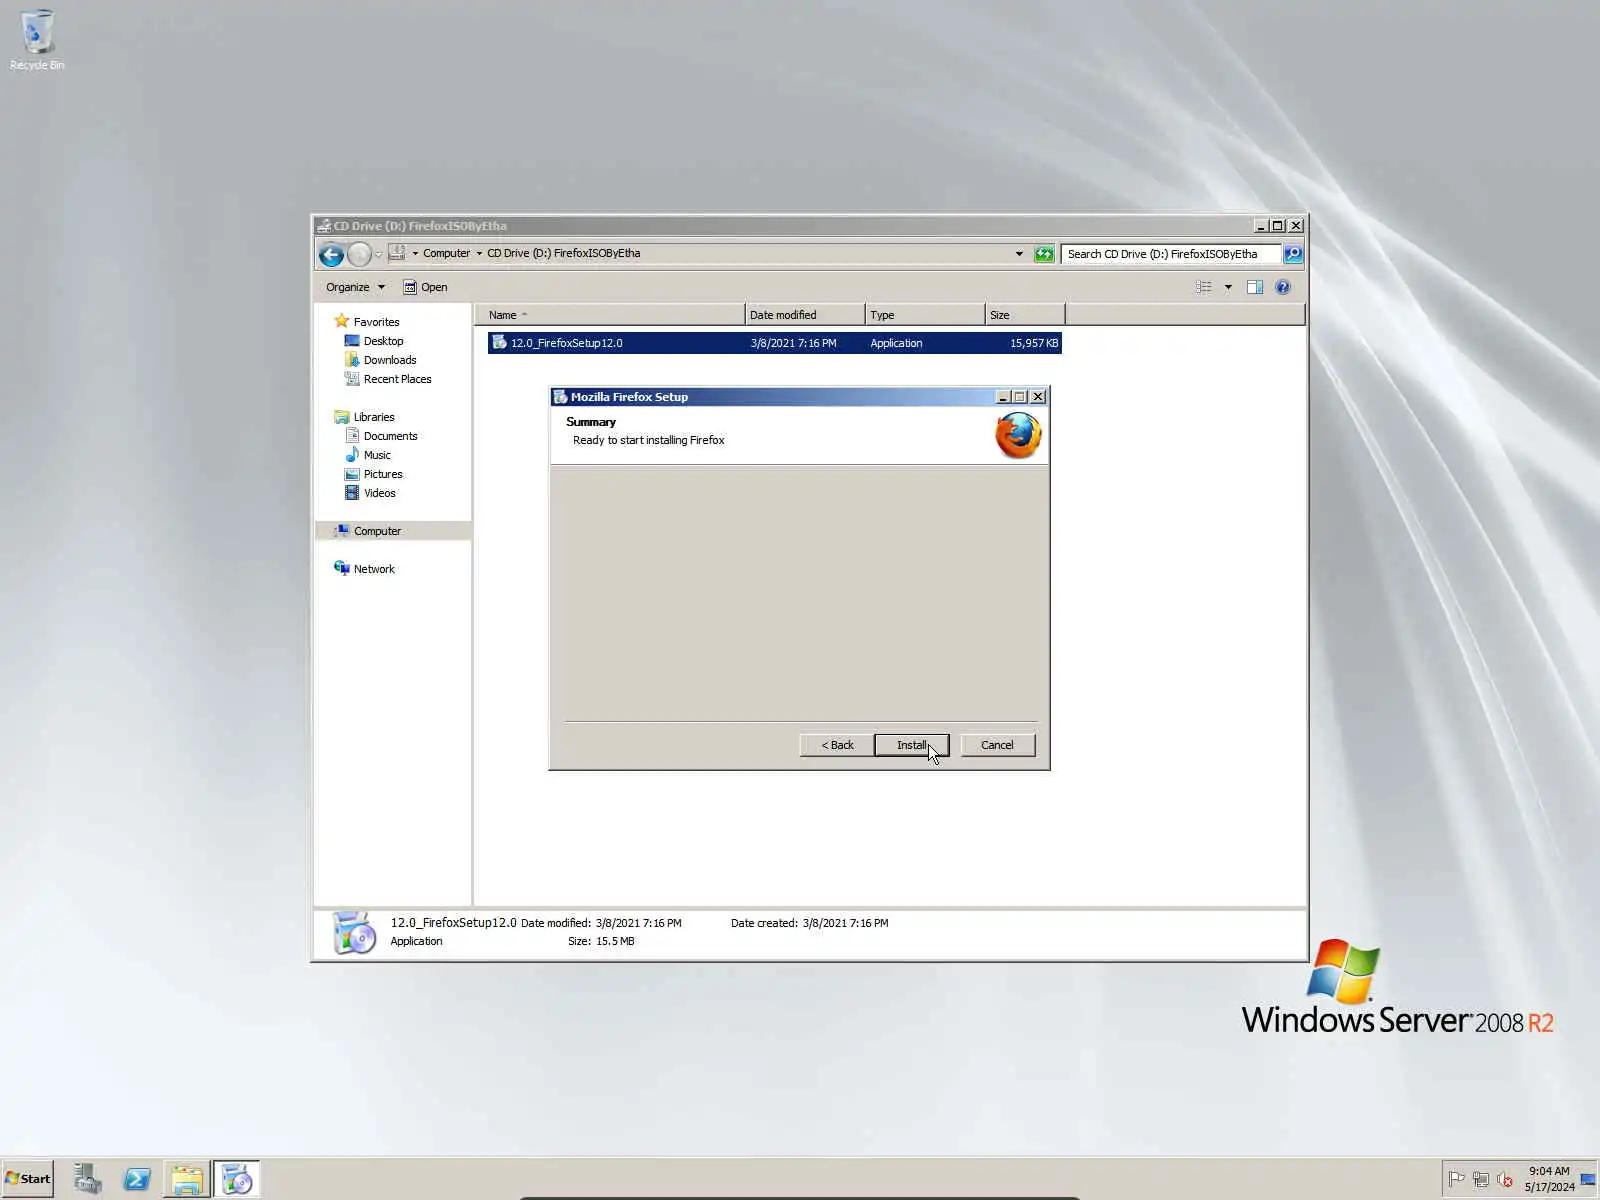Click Install in Firefox Setup dialog
The height and width of the screenshot is (1200, 1600).
coord(911,745)
